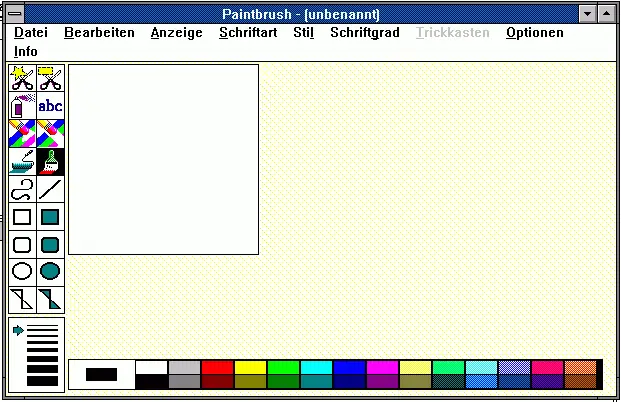Pick the pure blue swatch
Viewport: 621px width, 402px height.
[x=349, y=367]
